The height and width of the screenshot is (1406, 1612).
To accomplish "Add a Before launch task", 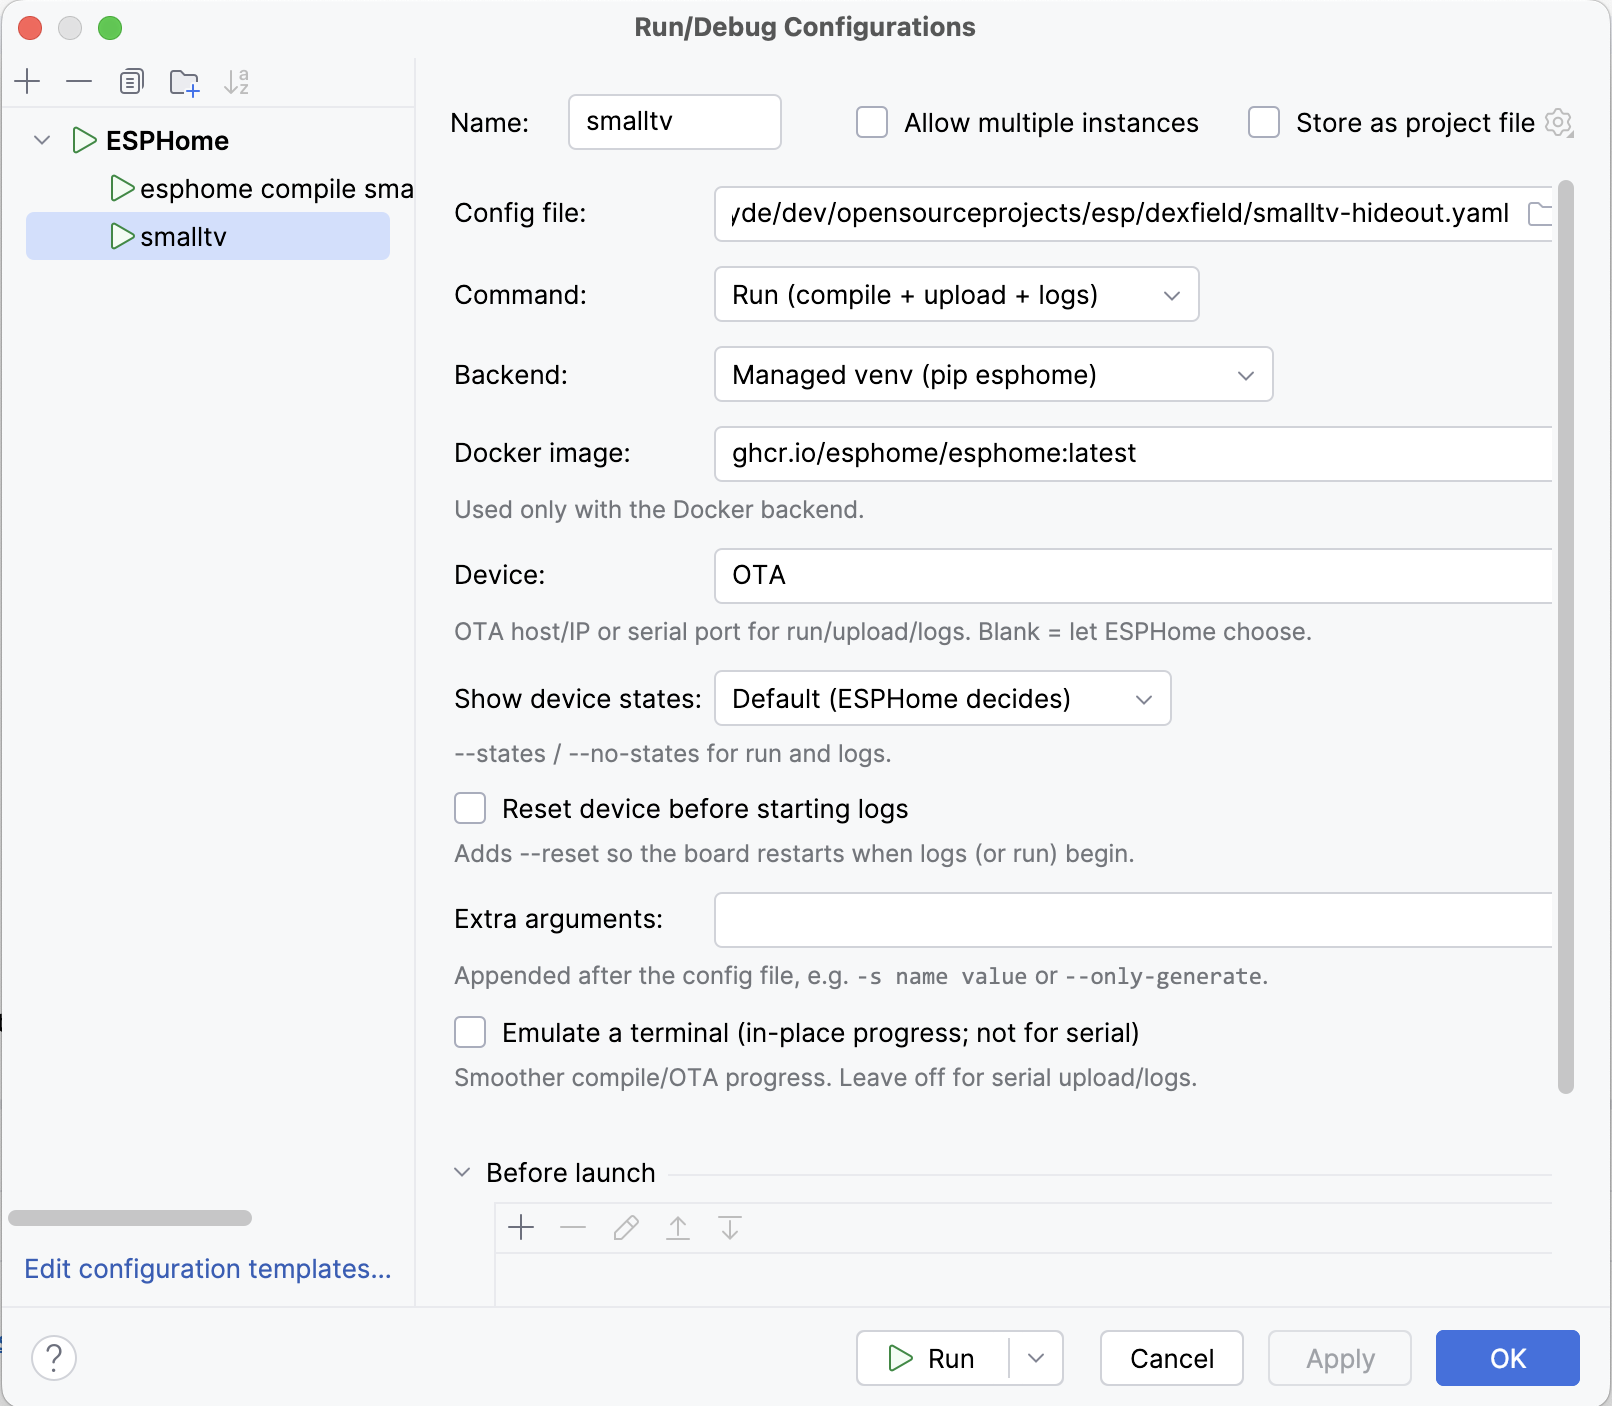I will [x=521, y=1227].
